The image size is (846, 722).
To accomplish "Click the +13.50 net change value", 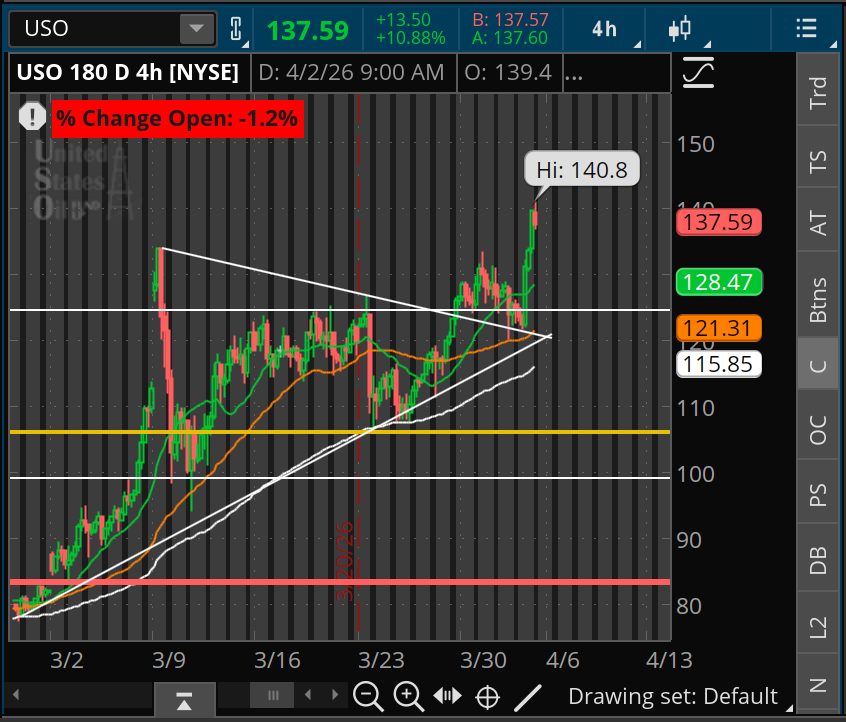I will [x=403, y=19].
